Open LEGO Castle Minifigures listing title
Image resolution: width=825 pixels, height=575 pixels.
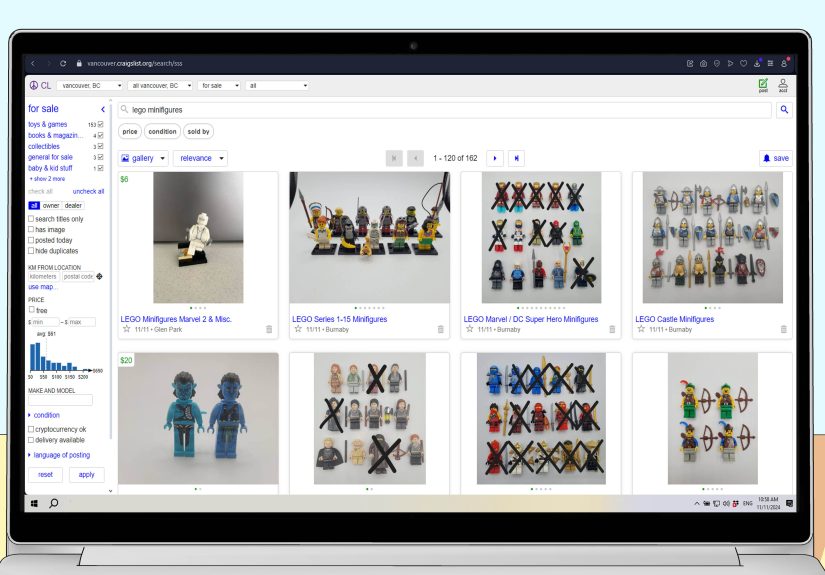tap(675, 319)
